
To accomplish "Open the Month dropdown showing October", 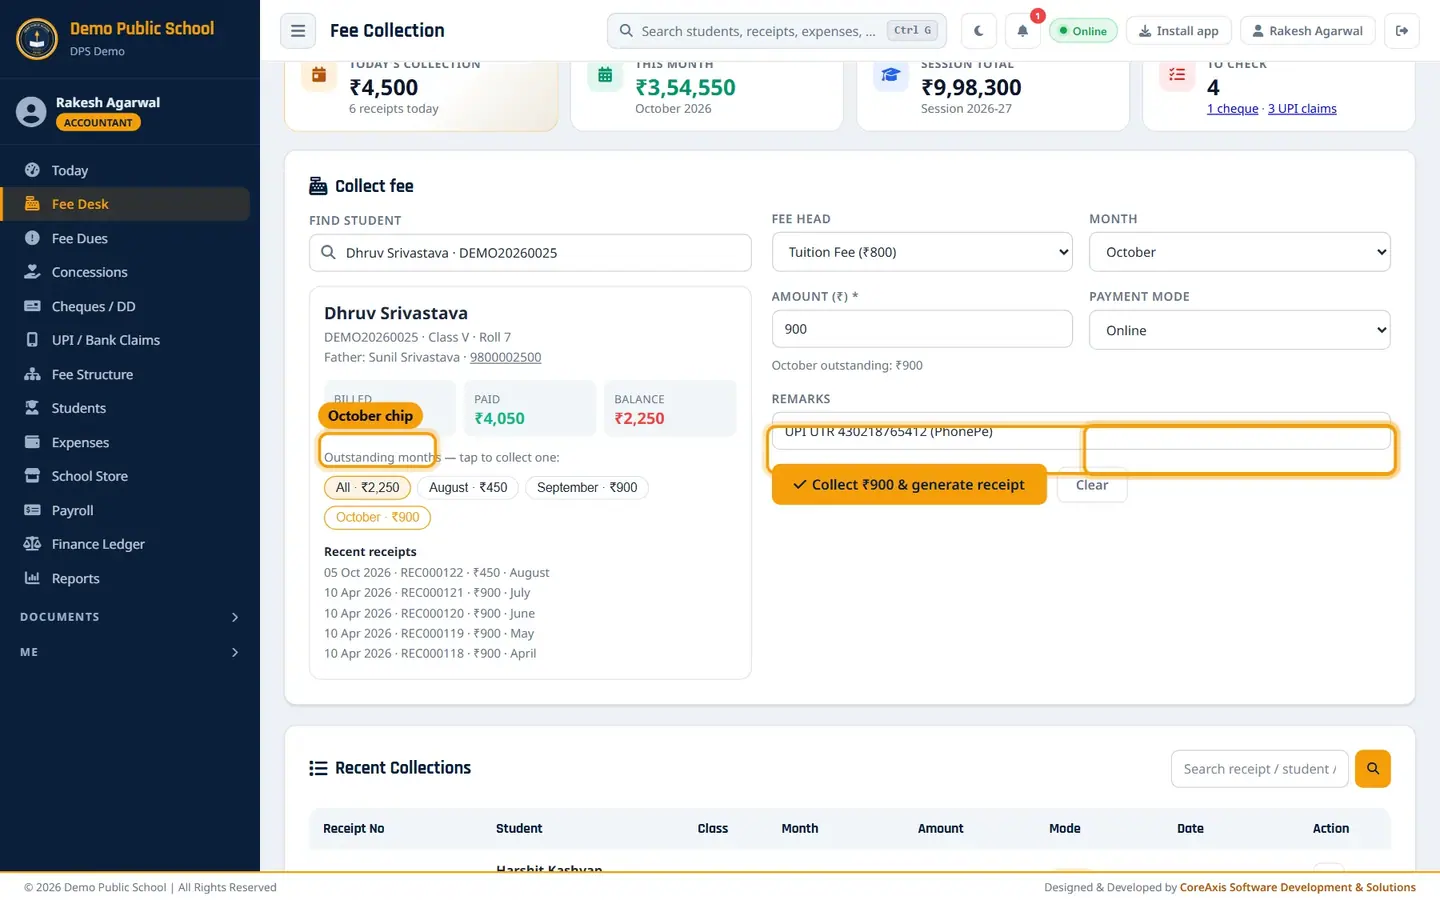I will tap(1239, 252).
